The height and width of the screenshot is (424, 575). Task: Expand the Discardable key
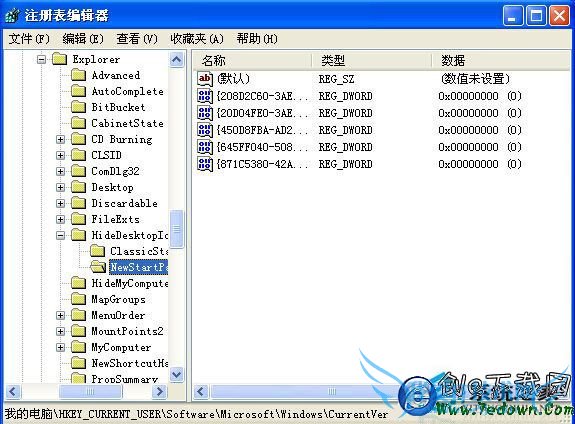click(x=61, y=203)
